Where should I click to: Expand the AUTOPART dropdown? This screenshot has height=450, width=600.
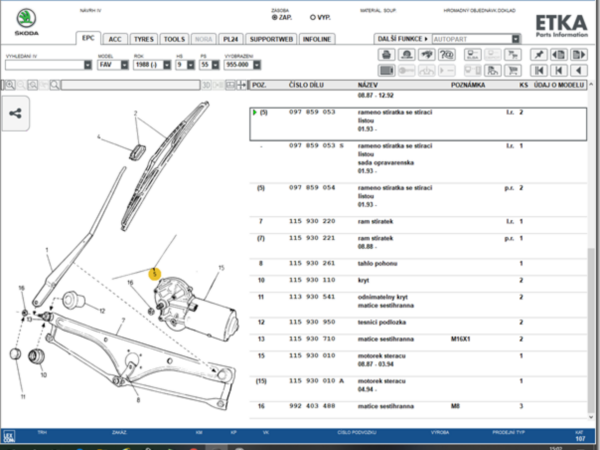[x=516, y=39]
